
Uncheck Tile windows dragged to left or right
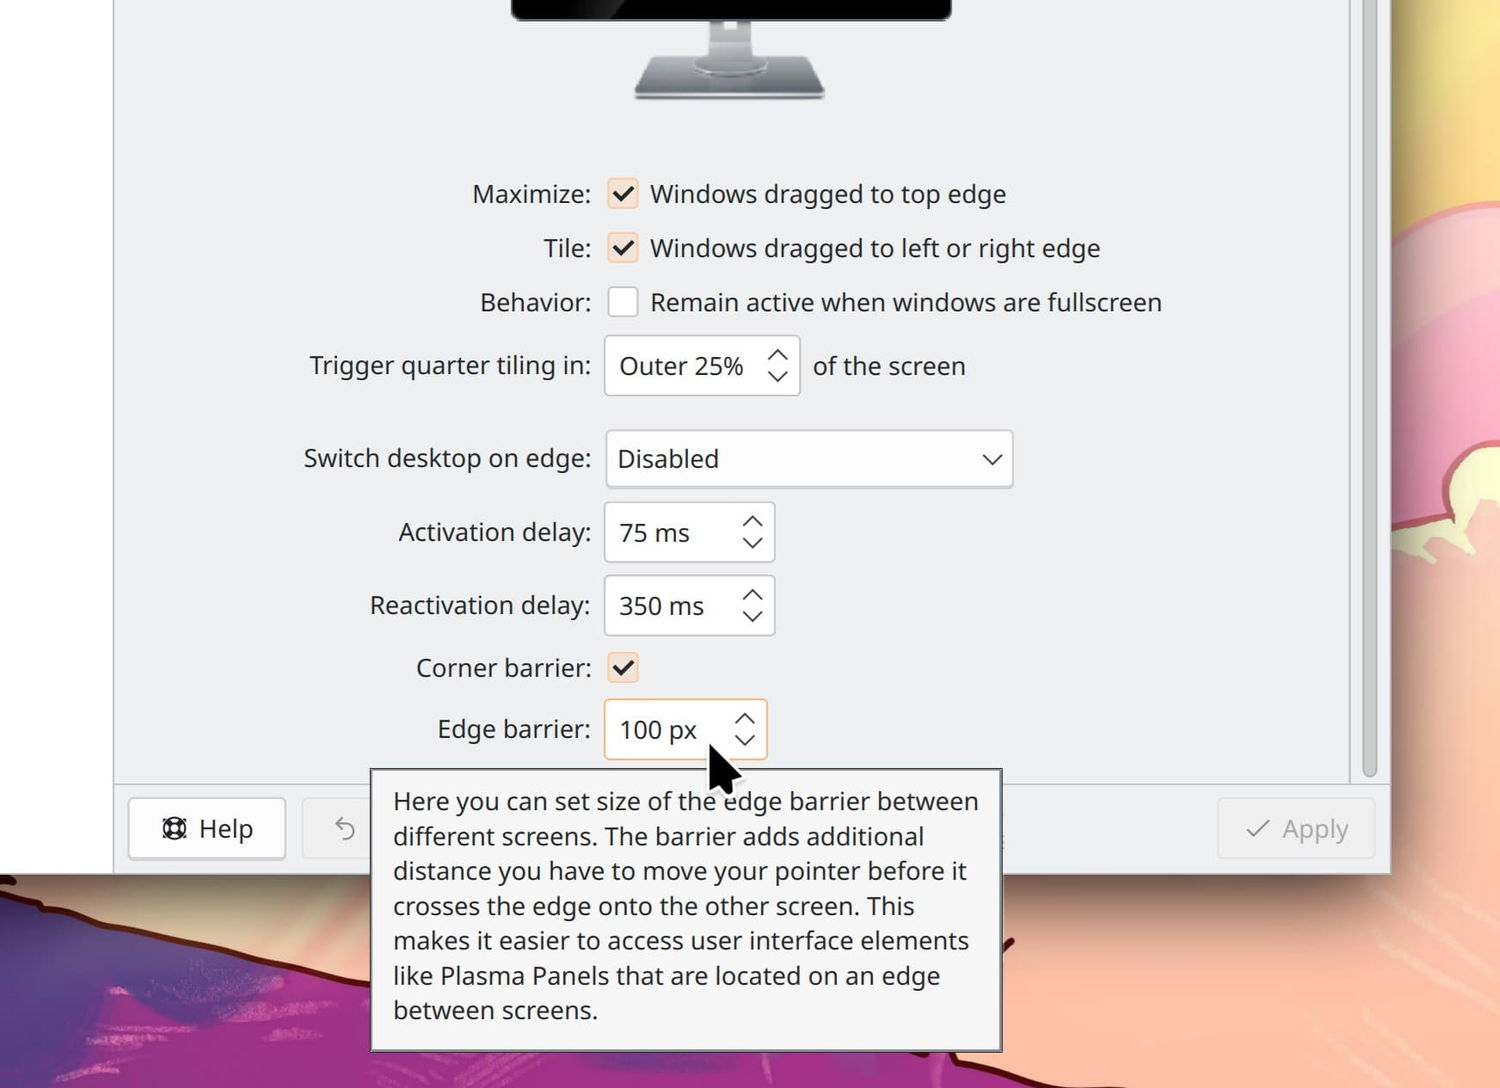pos(623,248)
